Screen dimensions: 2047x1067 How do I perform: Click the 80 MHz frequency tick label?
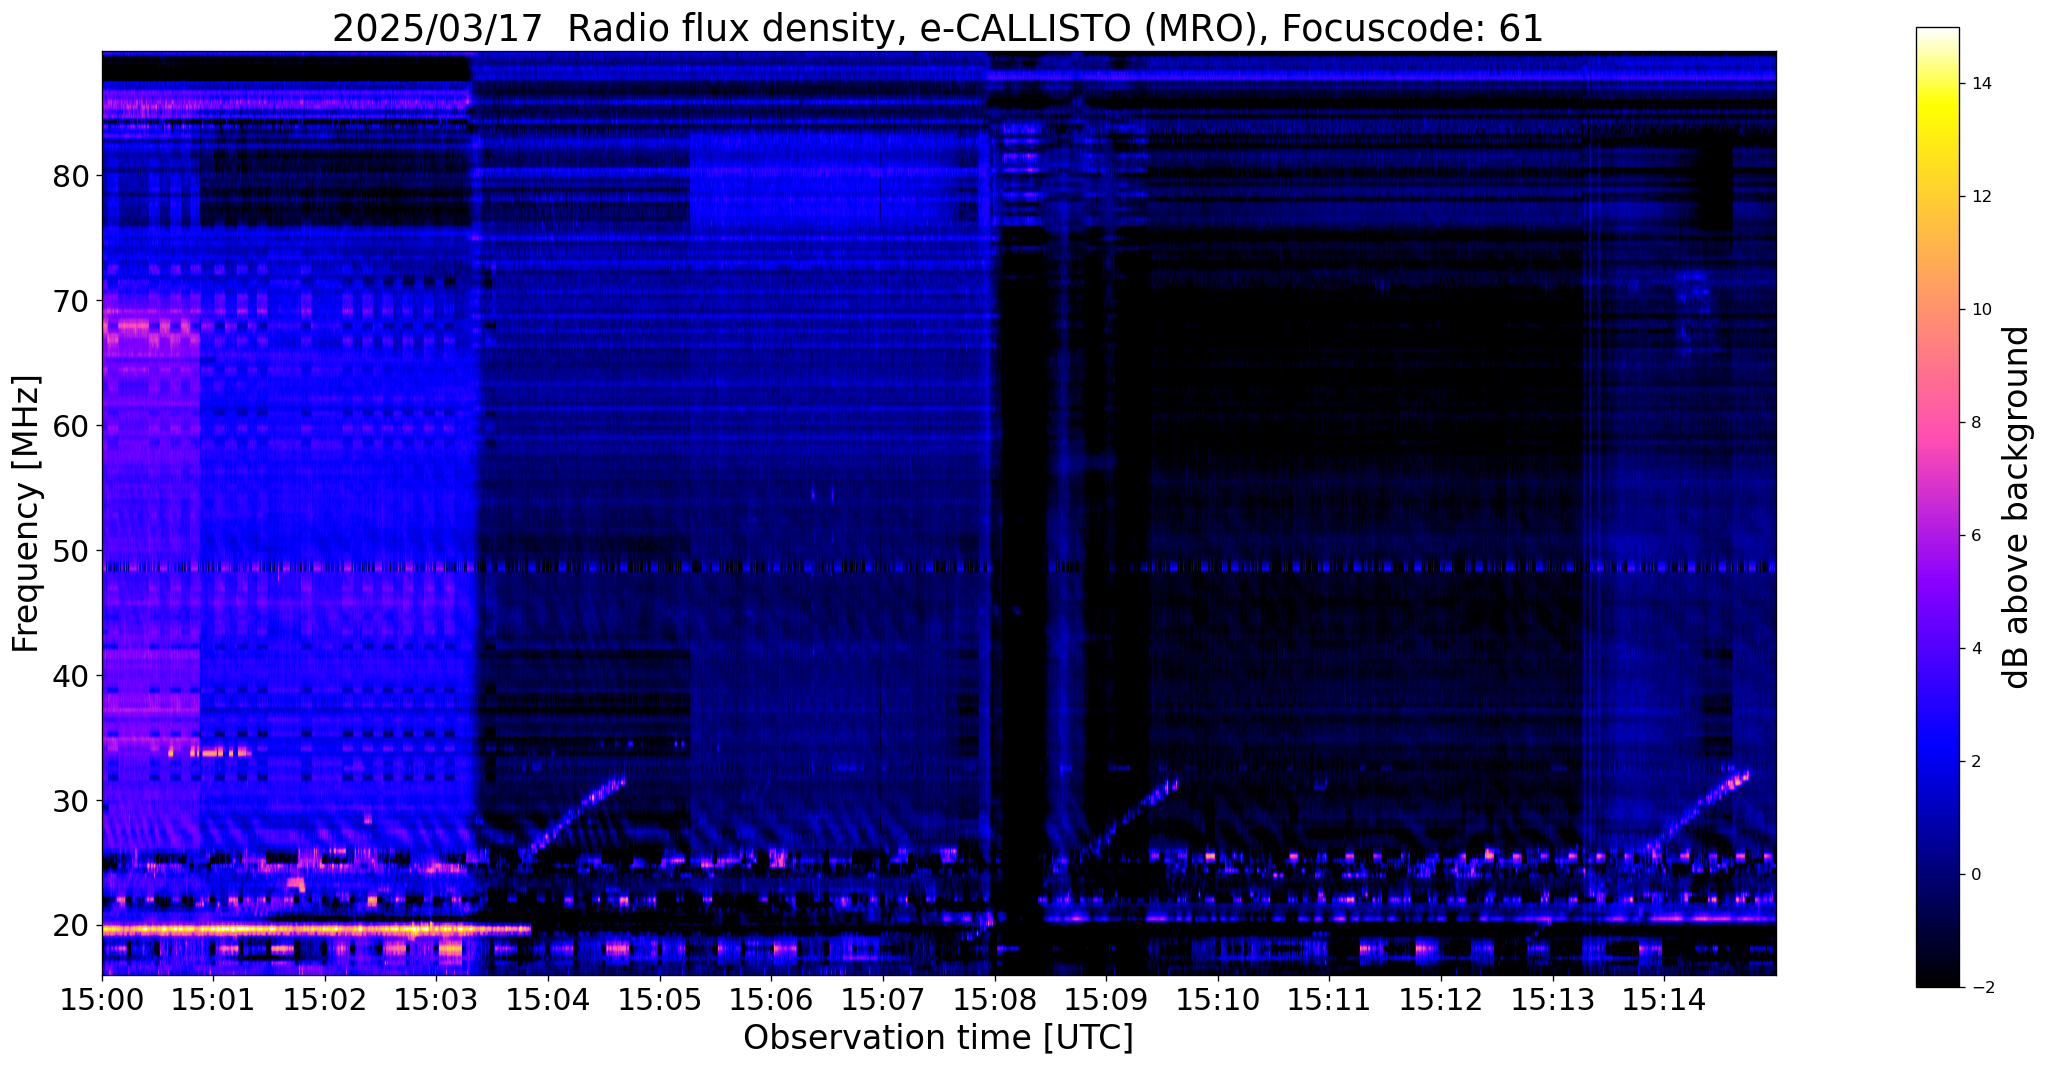(x=70, y=176)
